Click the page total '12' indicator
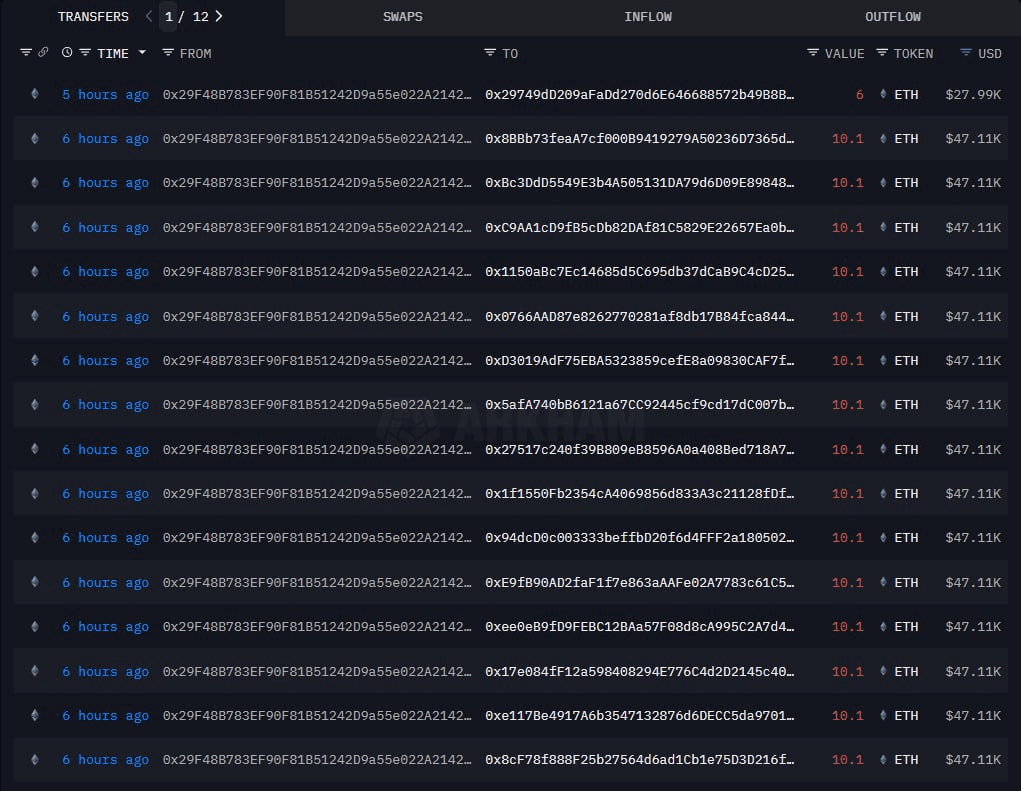 click(x=201, y=17)
